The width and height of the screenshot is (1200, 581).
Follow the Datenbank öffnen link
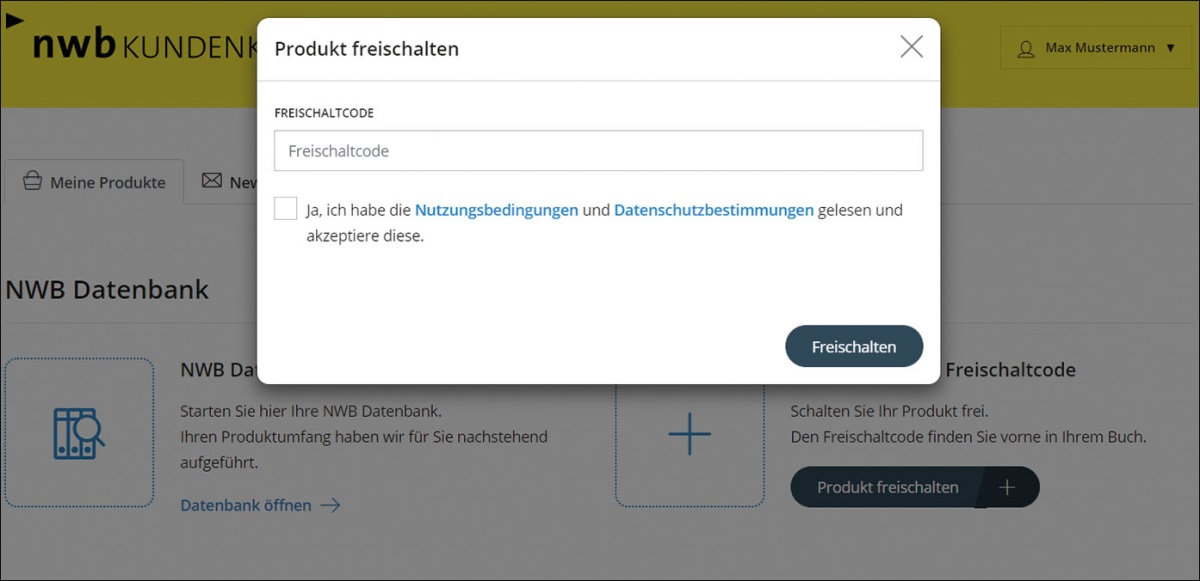[246, 505]
